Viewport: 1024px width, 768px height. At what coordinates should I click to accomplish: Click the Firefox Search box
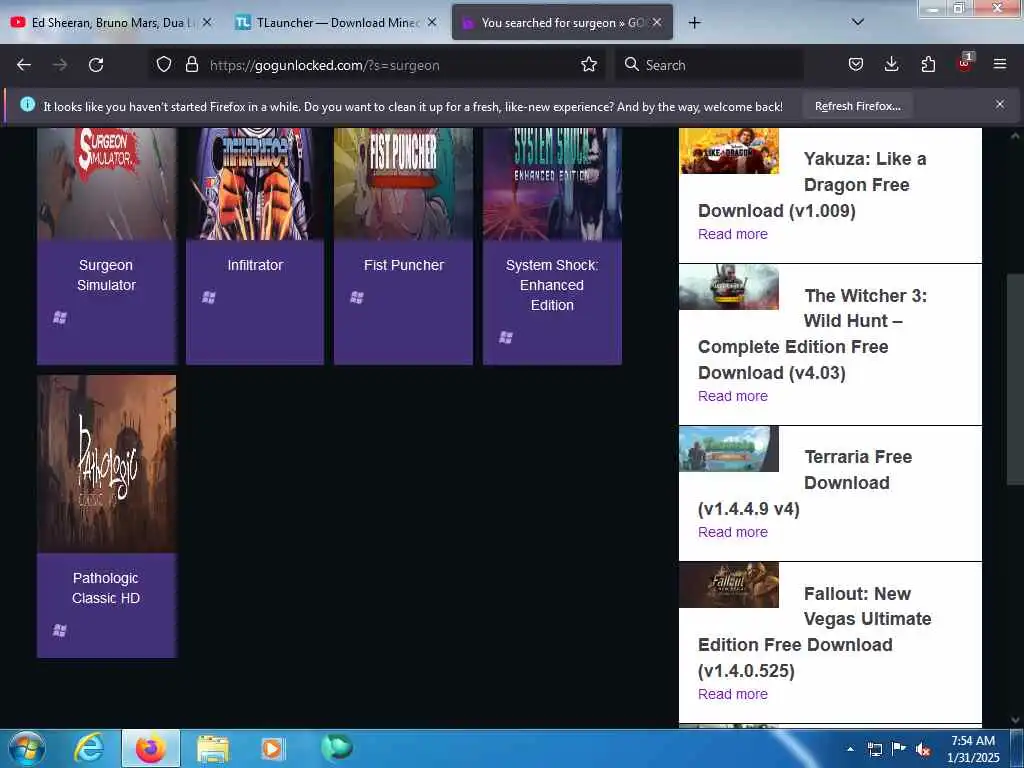point(709,65)
